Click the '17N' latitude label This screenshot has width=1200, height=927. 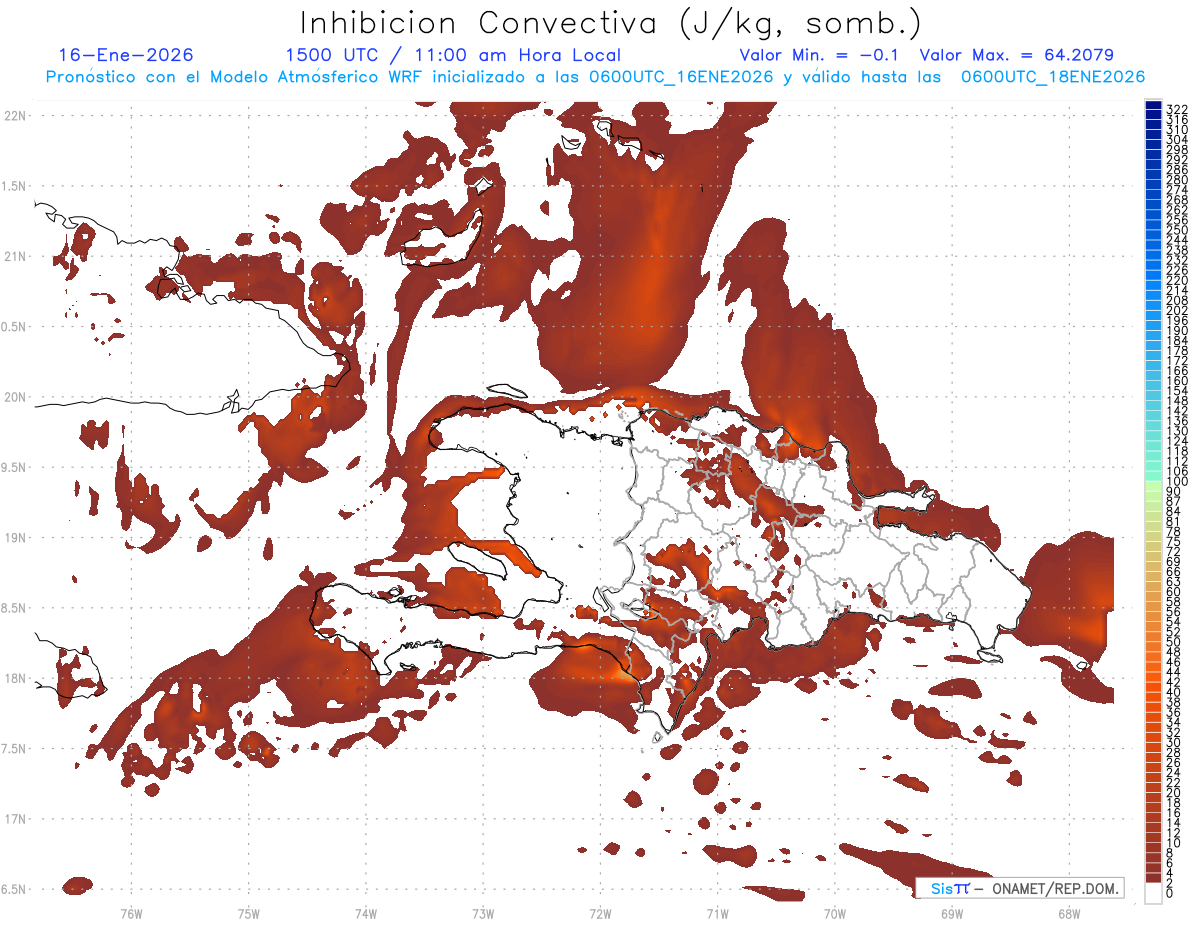pyautogui.click(x=15, y=819)
